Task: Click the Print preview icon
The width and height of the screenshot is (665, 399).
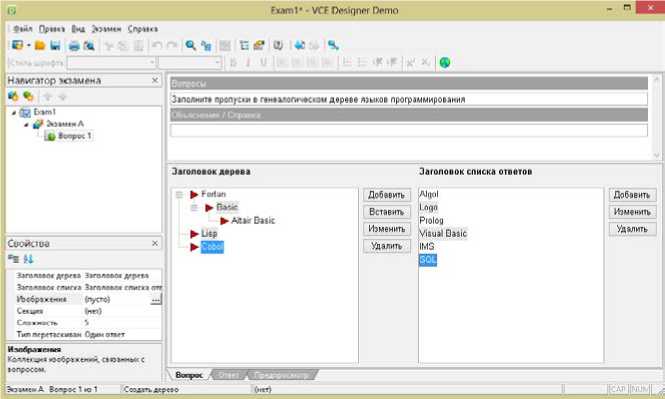Action: [89, 45]
